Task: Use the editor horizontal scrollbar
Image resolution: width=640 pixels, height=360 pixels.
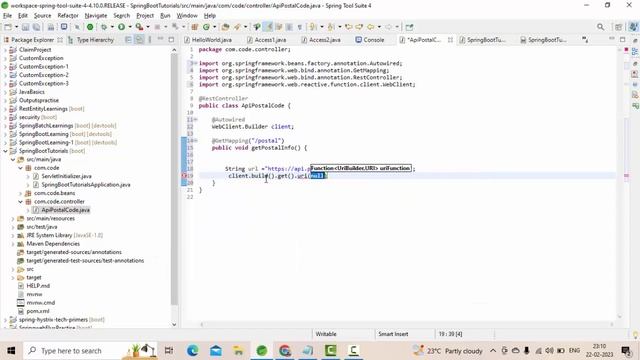Action: [x=406, y=324]
